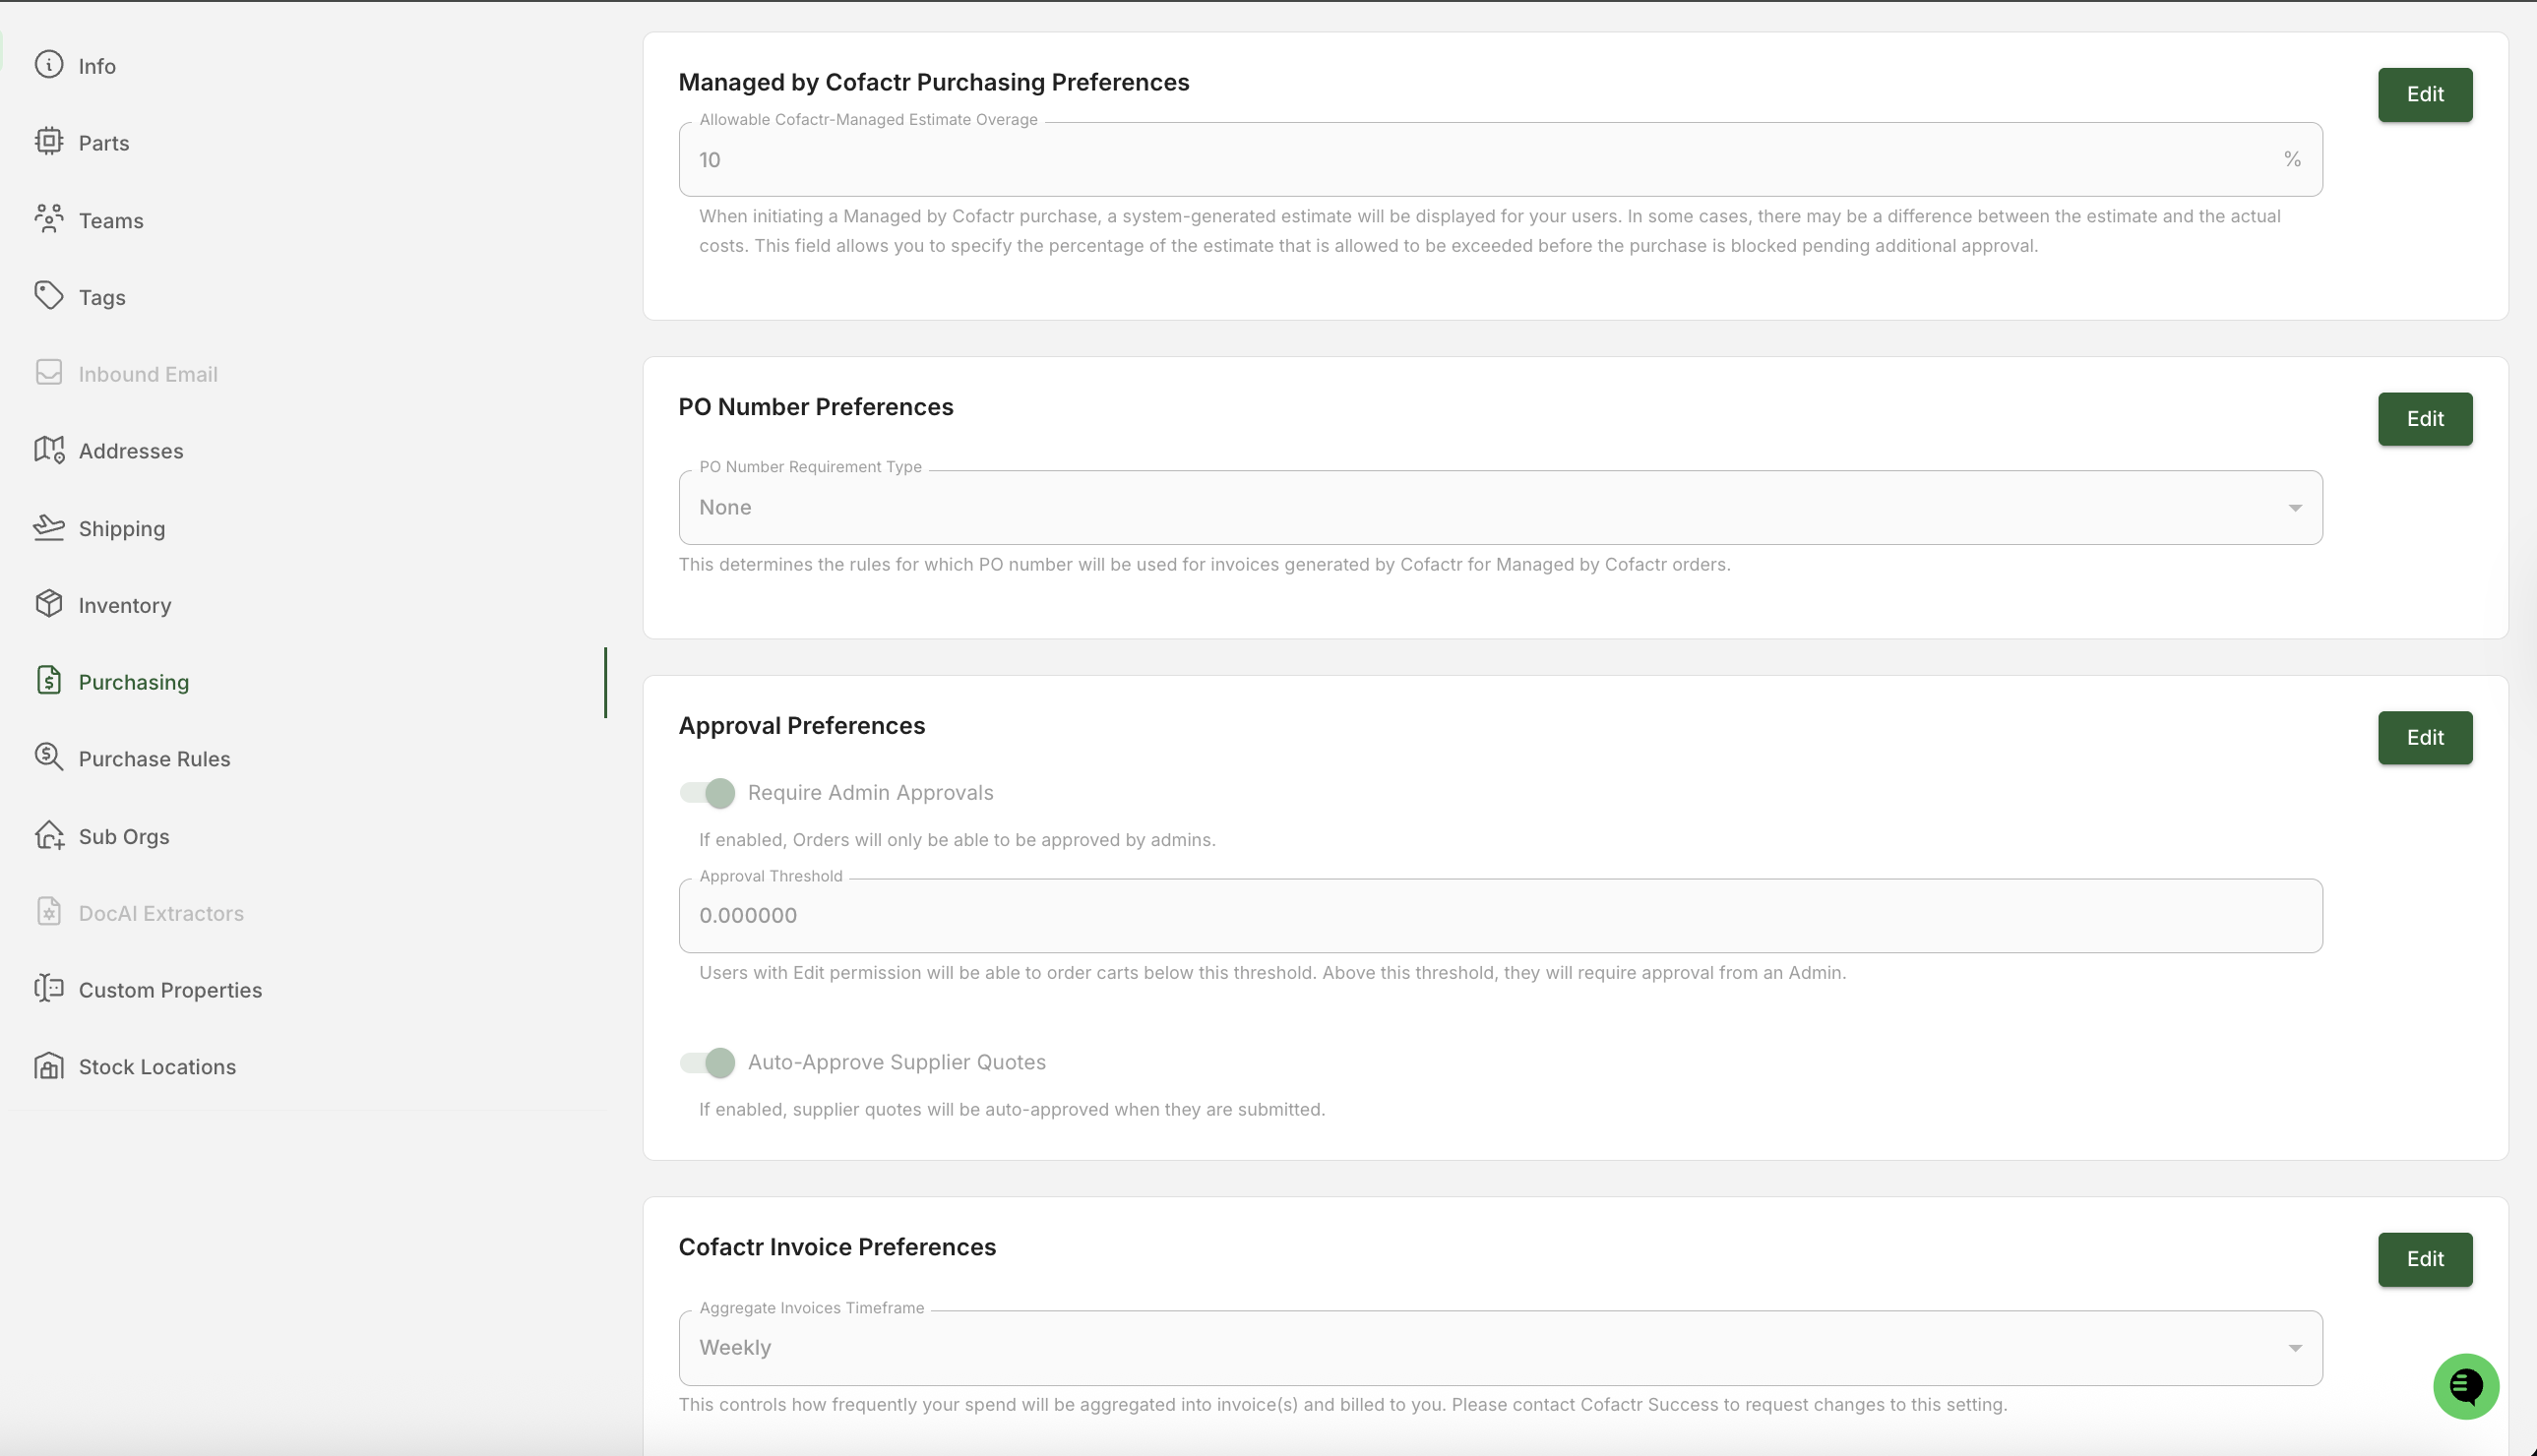2537x1456 pixels.
Task: Select Inbound Email in sidebar
Action: [148, 374]
